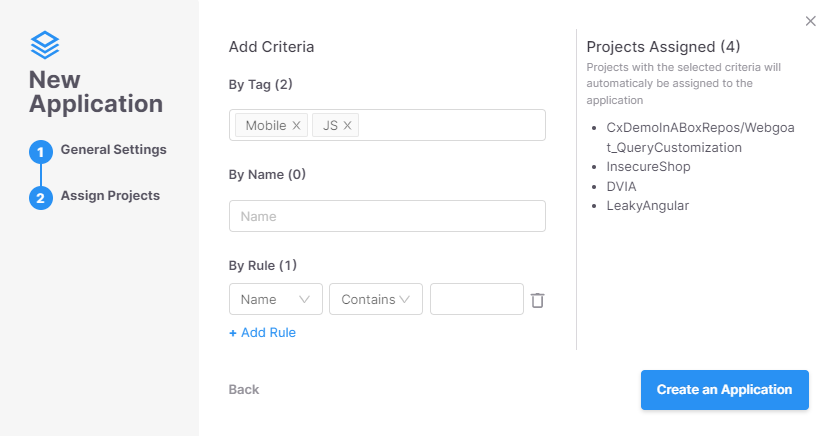Select the LeakyAngular project entry
The width and height of the screenshot is (835, 436).
648,205
